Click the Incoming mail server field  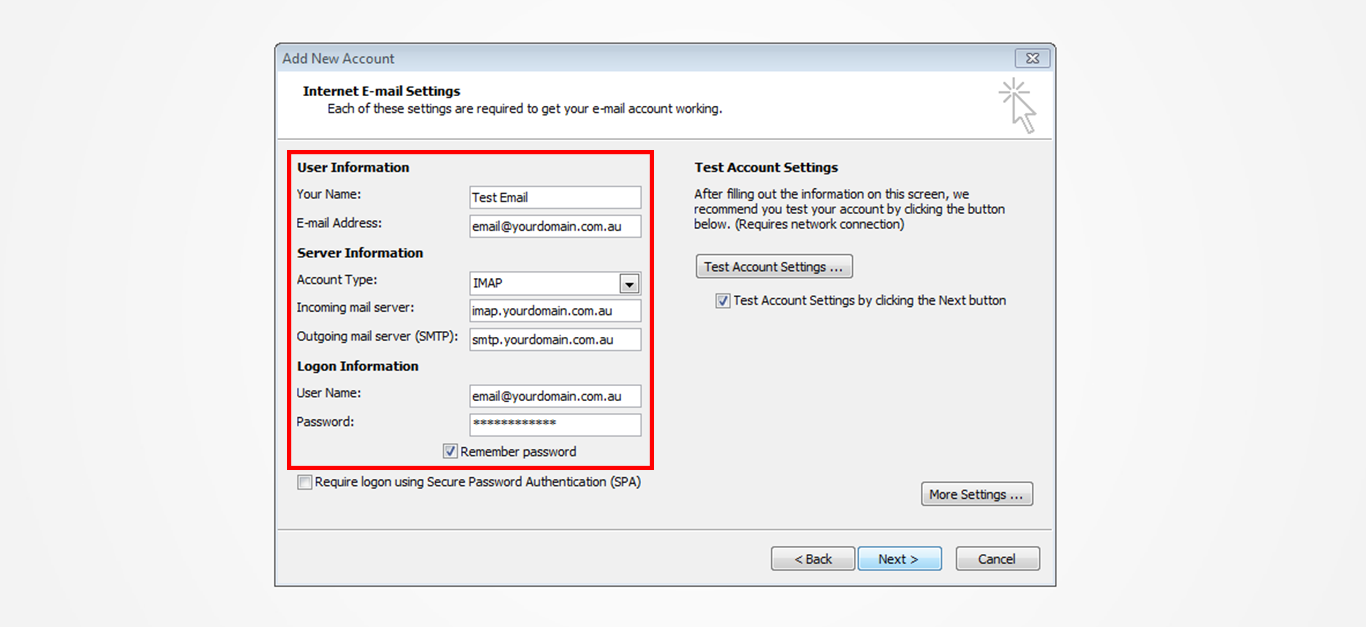555,311
